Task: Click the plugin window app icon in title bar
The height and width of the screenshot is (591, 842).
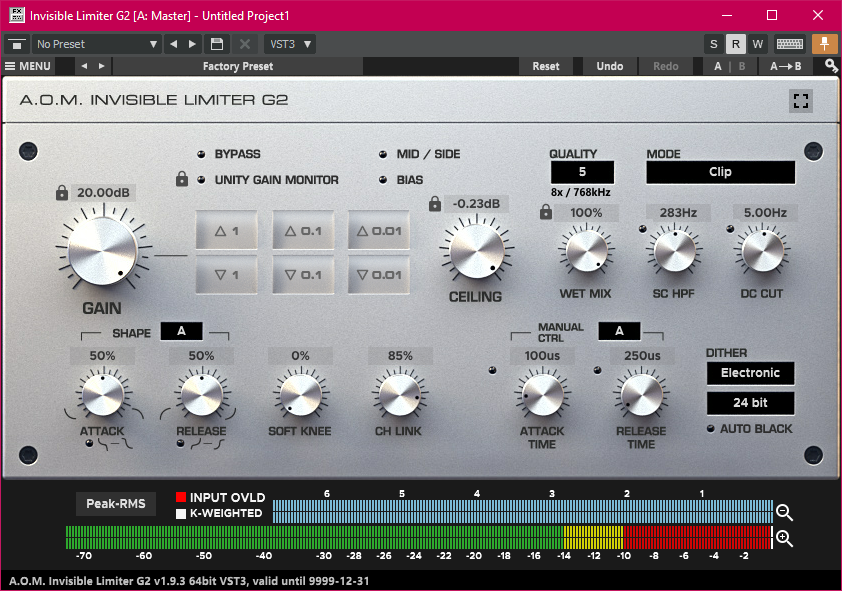Action: [x=17, y=15]
